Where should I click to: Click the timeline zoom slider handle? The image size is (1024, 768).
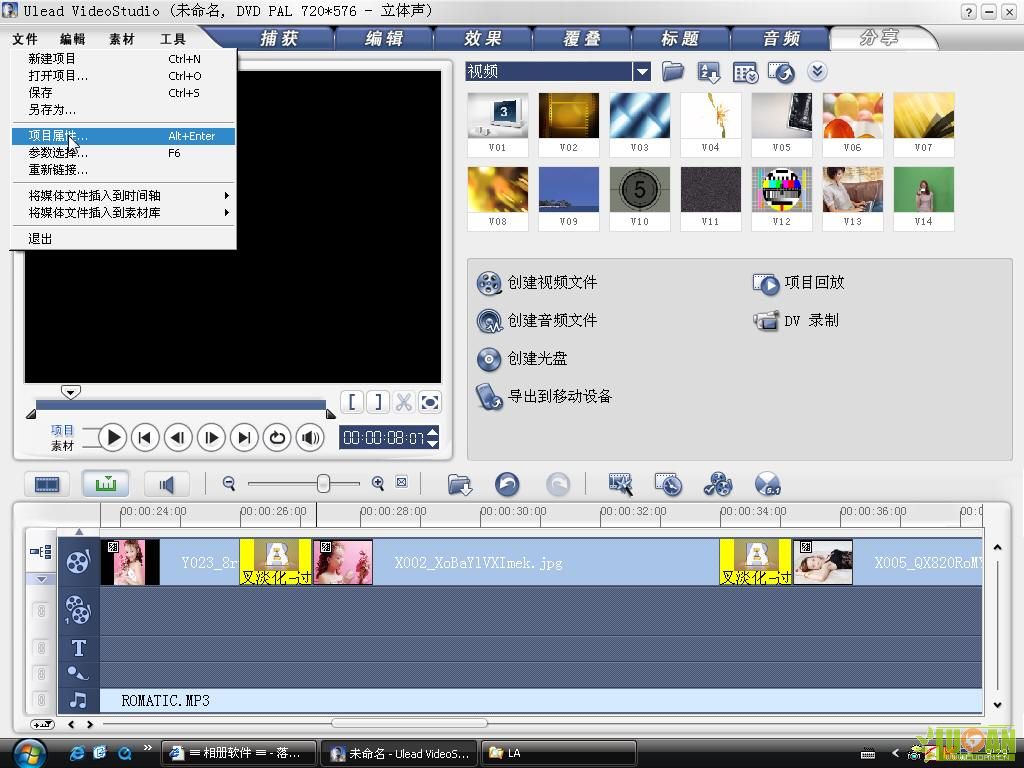(323, 483)
